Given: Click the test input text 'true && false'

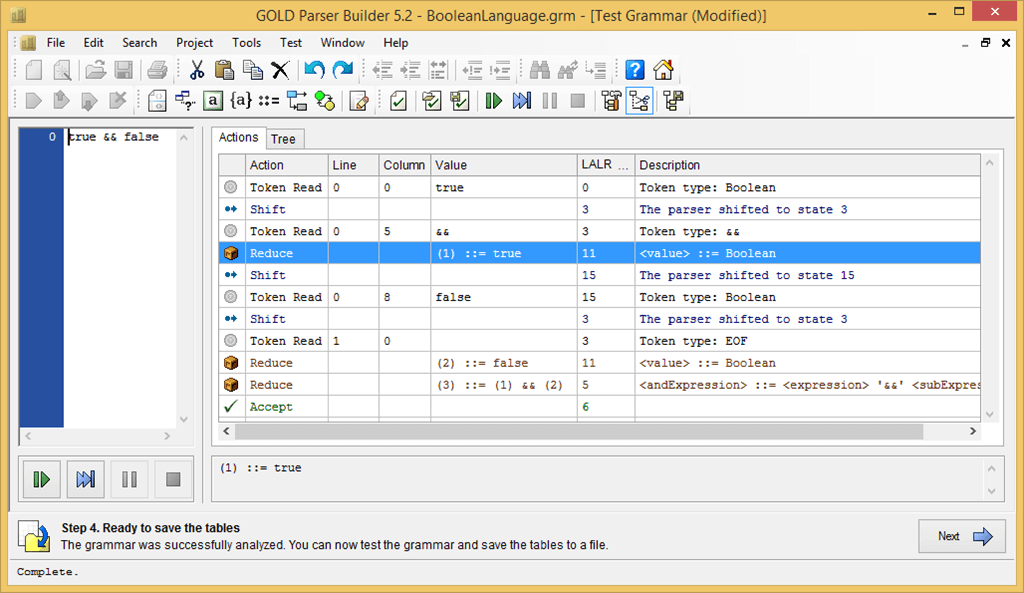Looking at the screenshot, I should click(x=114, y=137).
